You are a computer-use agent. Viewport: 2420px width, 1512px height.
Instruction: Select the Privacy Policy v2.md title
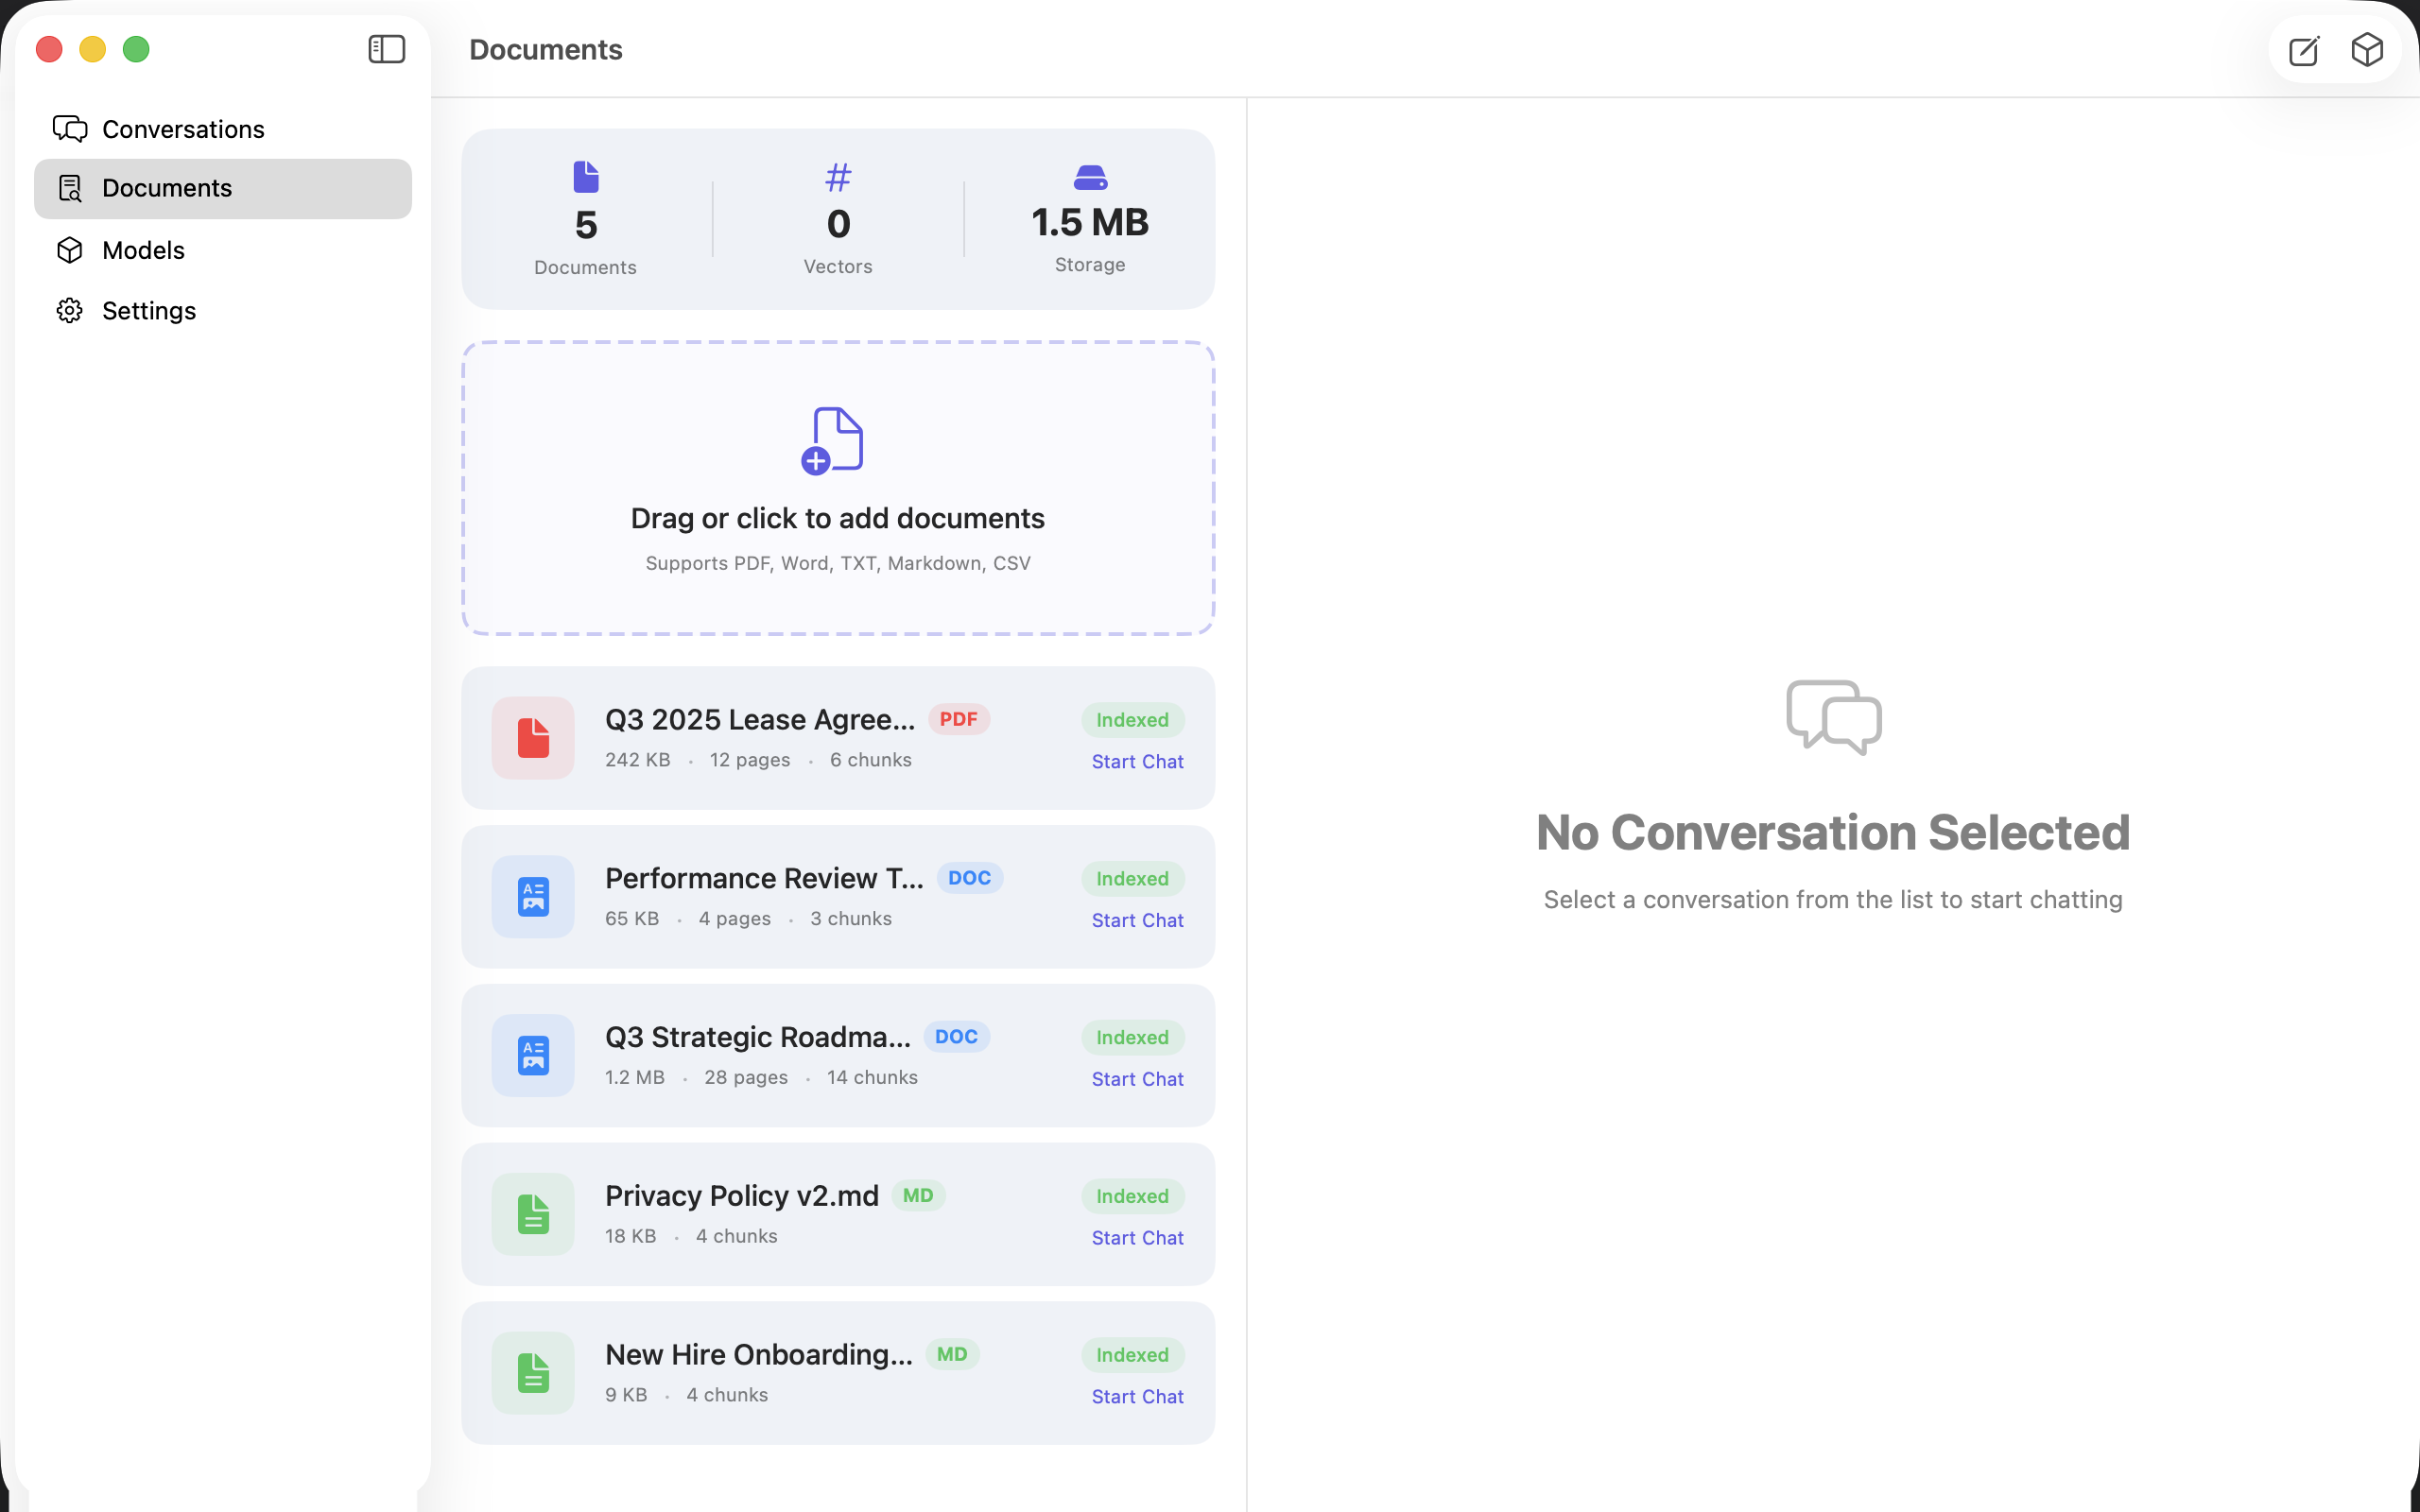click(742, 1196)
